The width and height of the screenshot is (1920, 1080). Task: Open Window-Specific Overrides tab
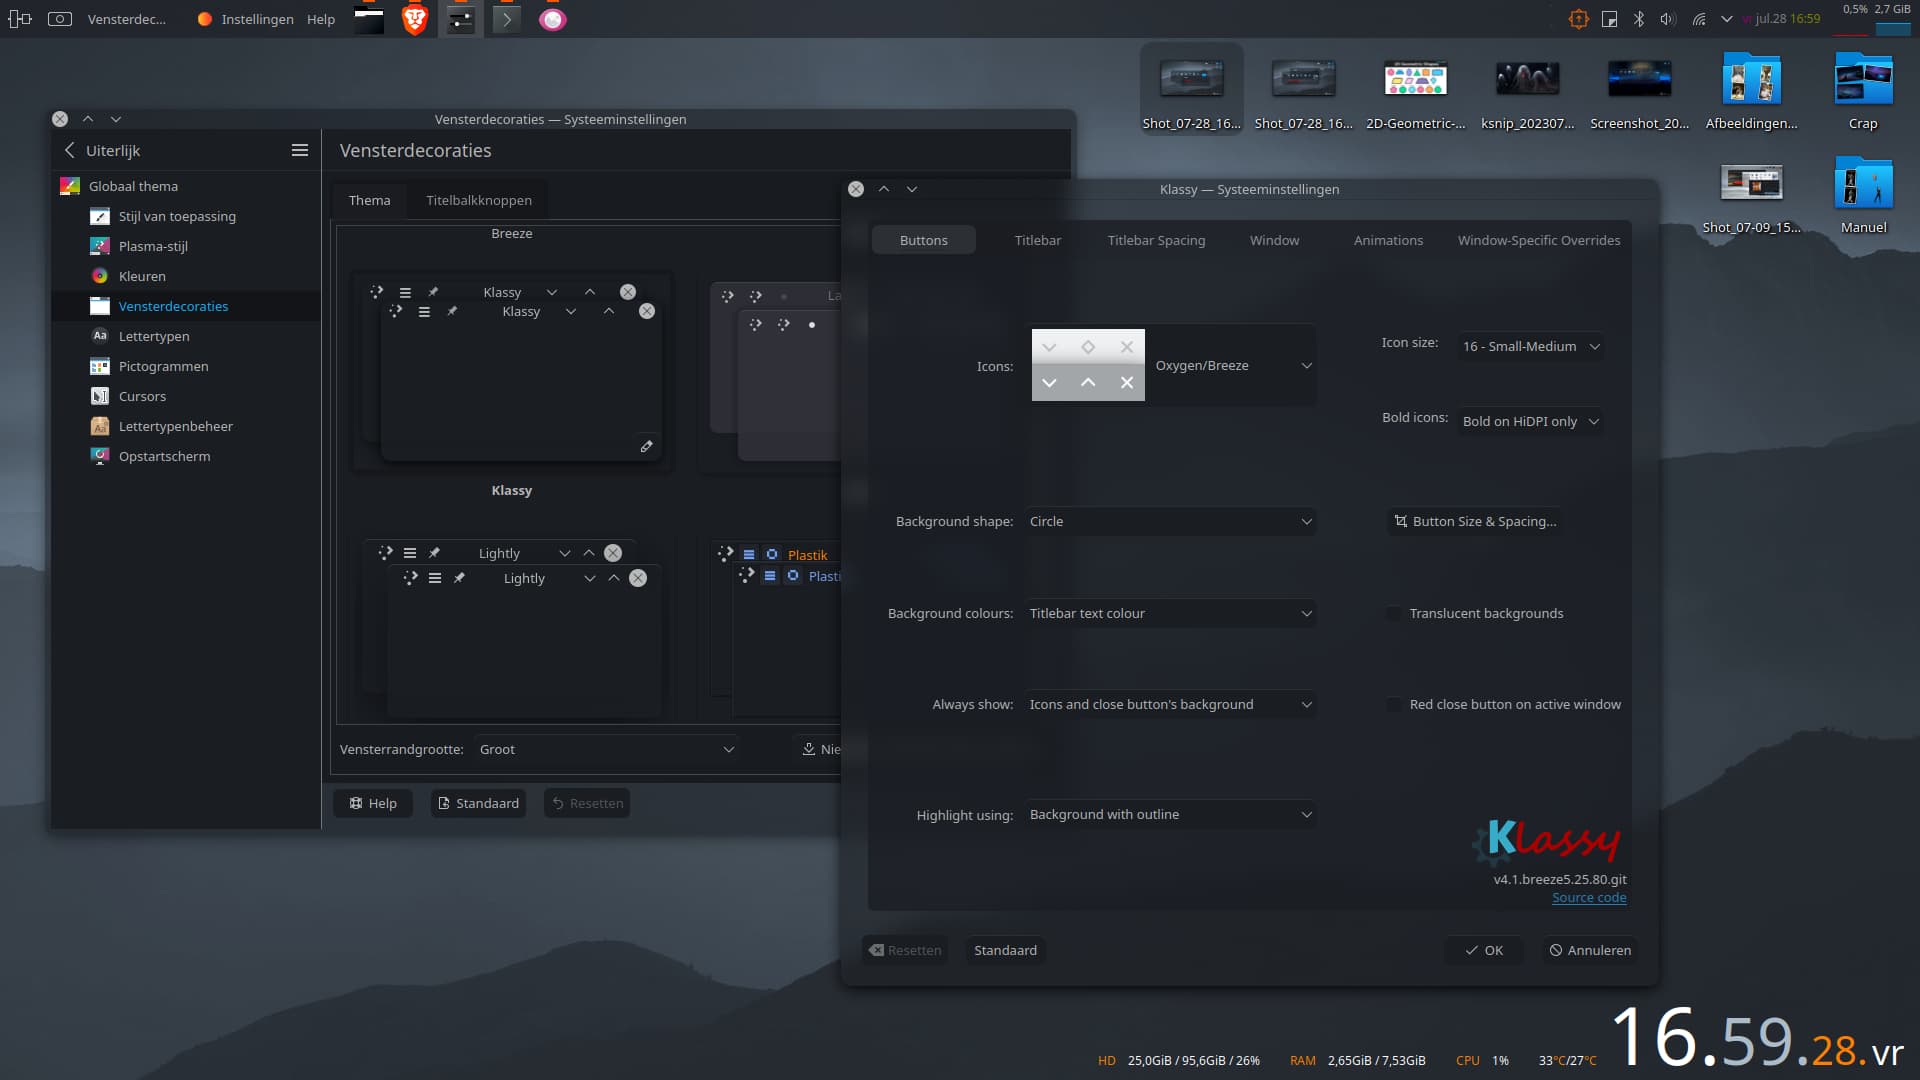[1538, 240]
